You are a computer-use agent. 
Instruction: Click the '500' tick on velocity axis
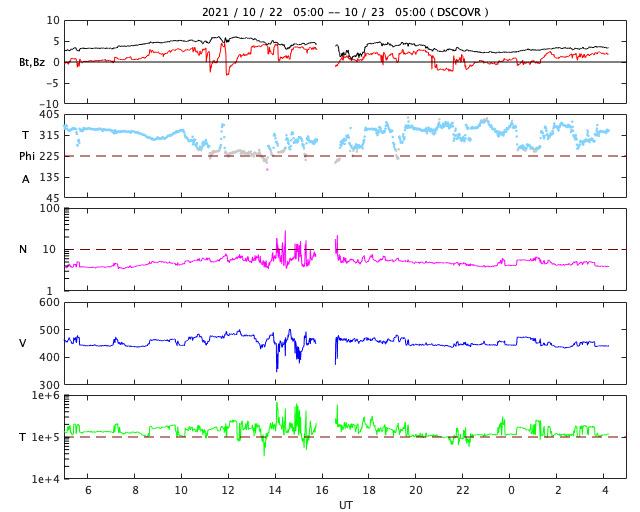[x=49, y=330]
